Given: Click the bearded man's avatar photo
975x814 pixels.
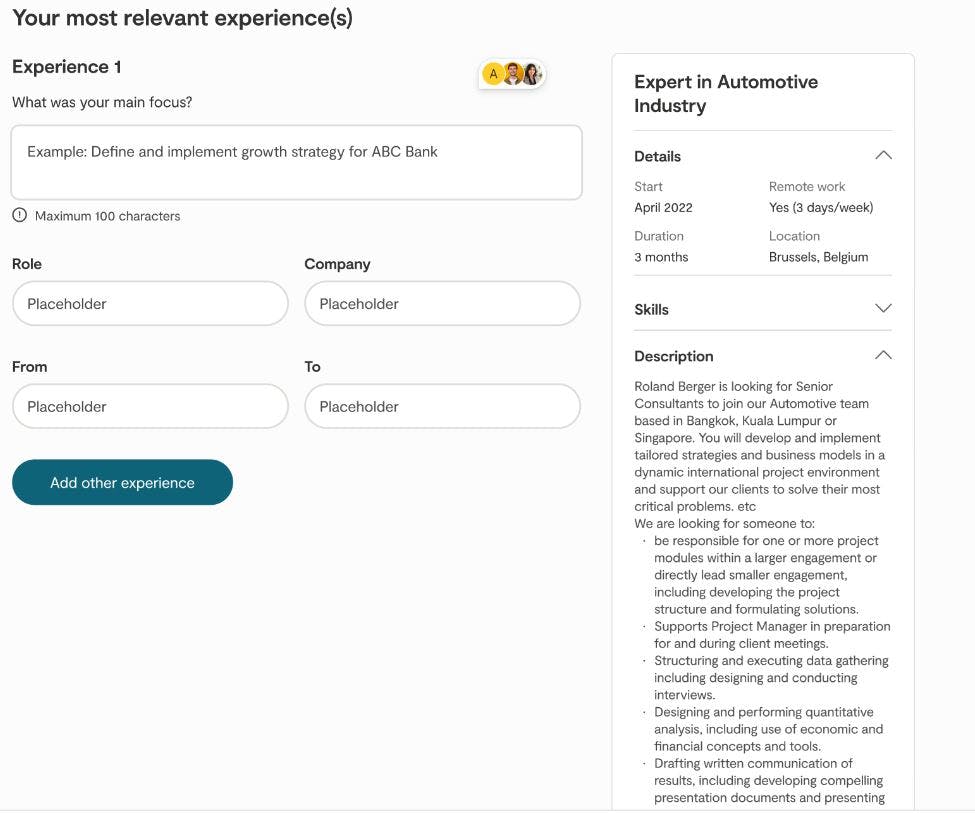Looking at the screenshot, I should tap(513, 74).
